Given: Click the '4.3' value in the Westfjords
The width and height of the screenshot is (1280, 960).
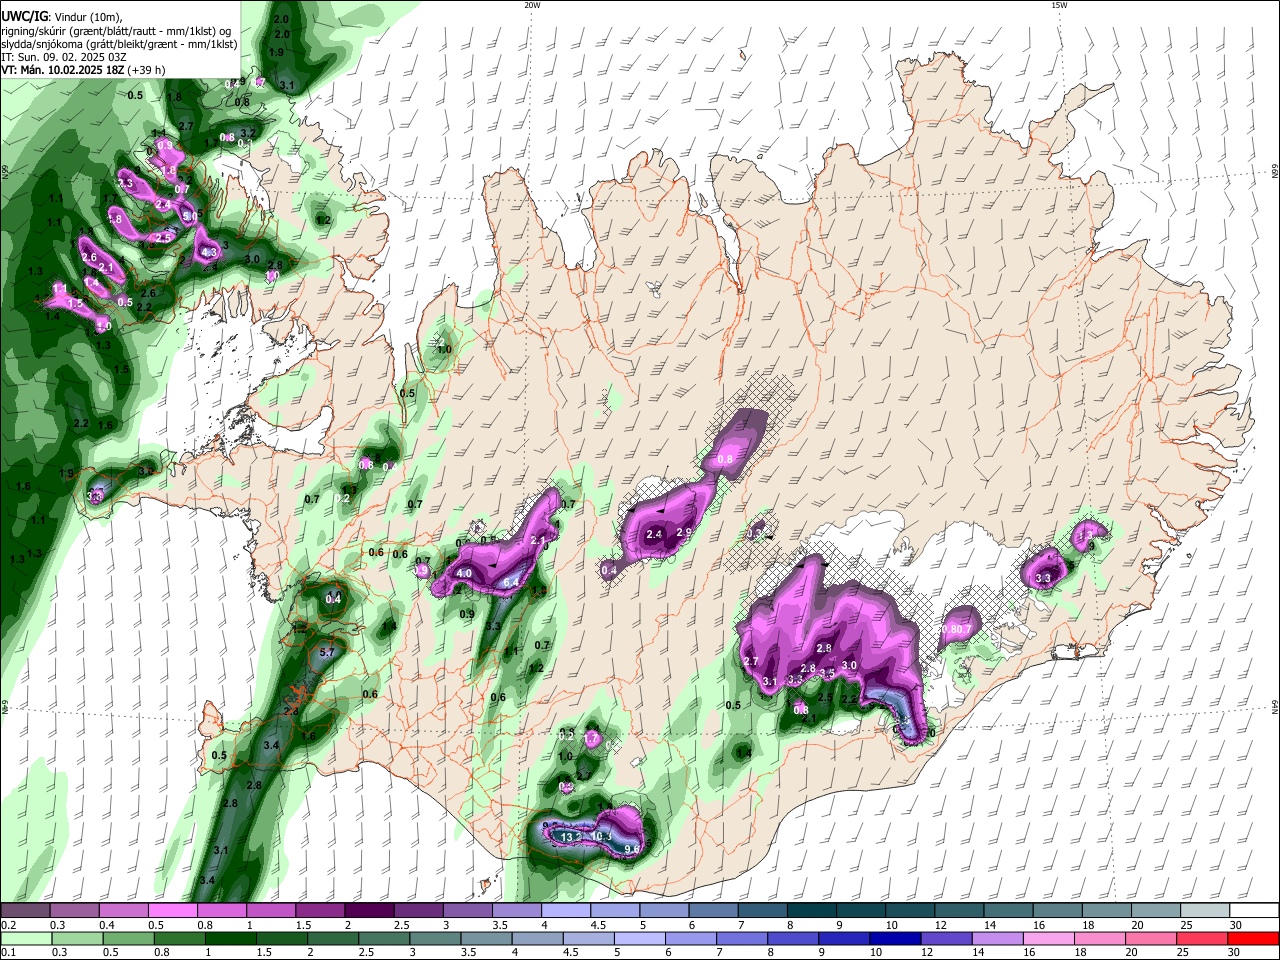Looking at the screenshot, I should click(209, 253).
